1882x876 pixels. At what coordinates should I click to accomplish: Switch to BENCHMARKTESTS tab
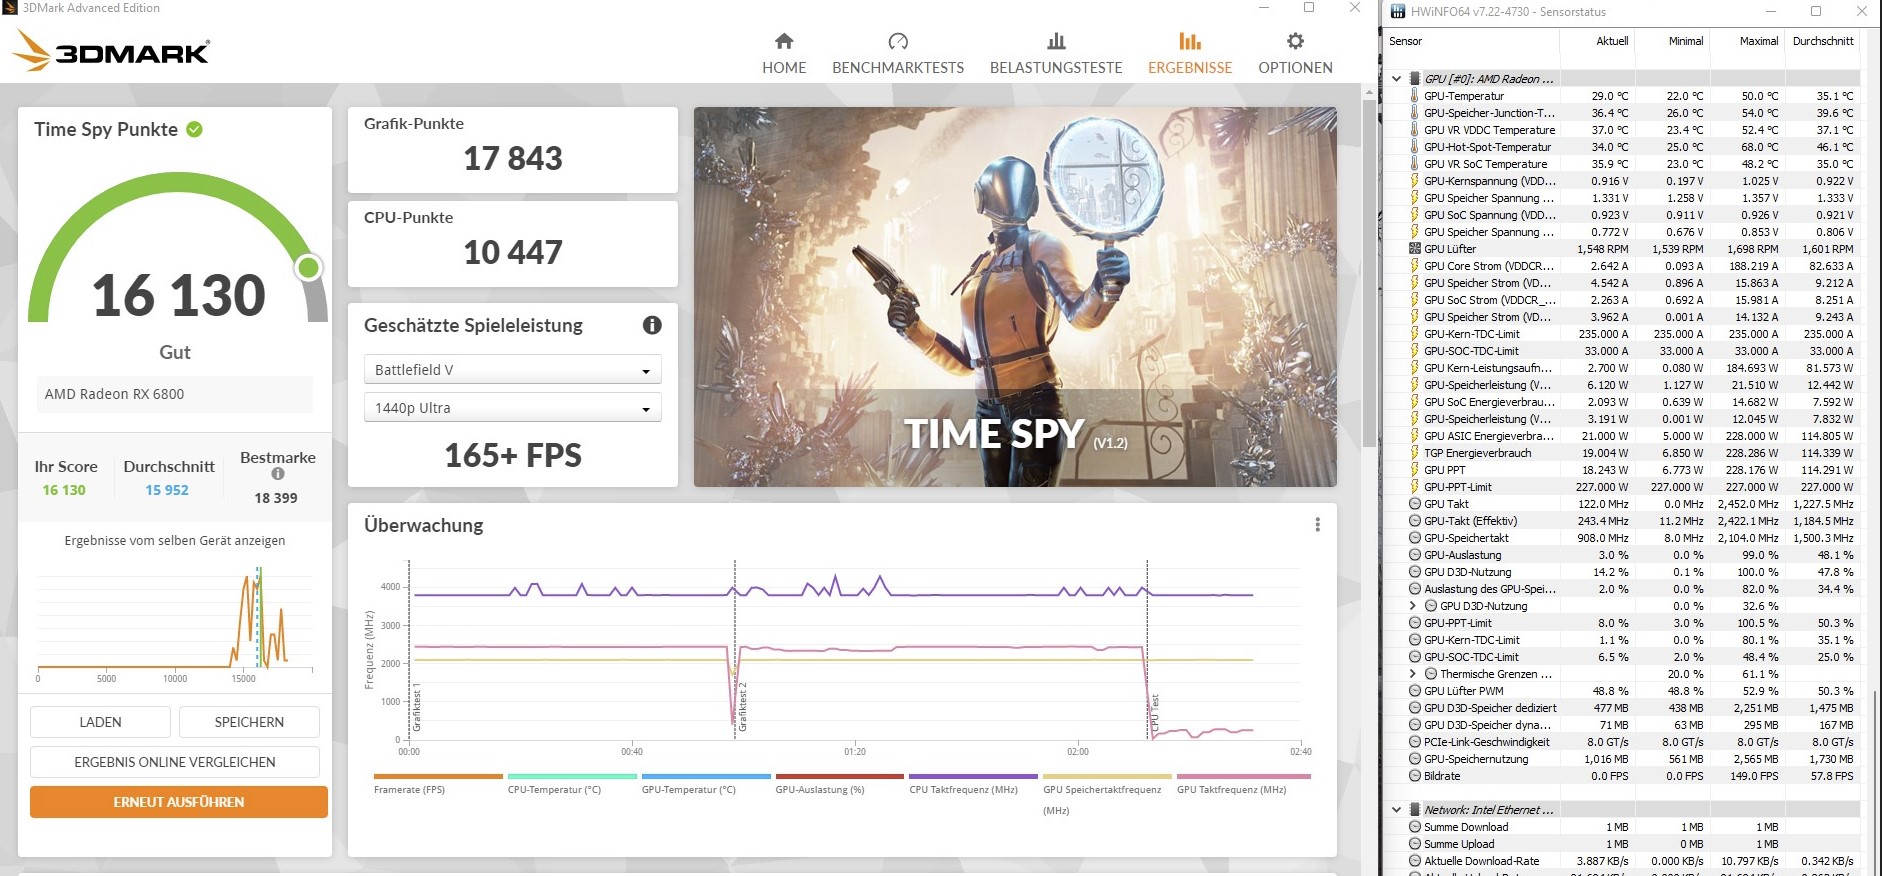pos(898,68)
